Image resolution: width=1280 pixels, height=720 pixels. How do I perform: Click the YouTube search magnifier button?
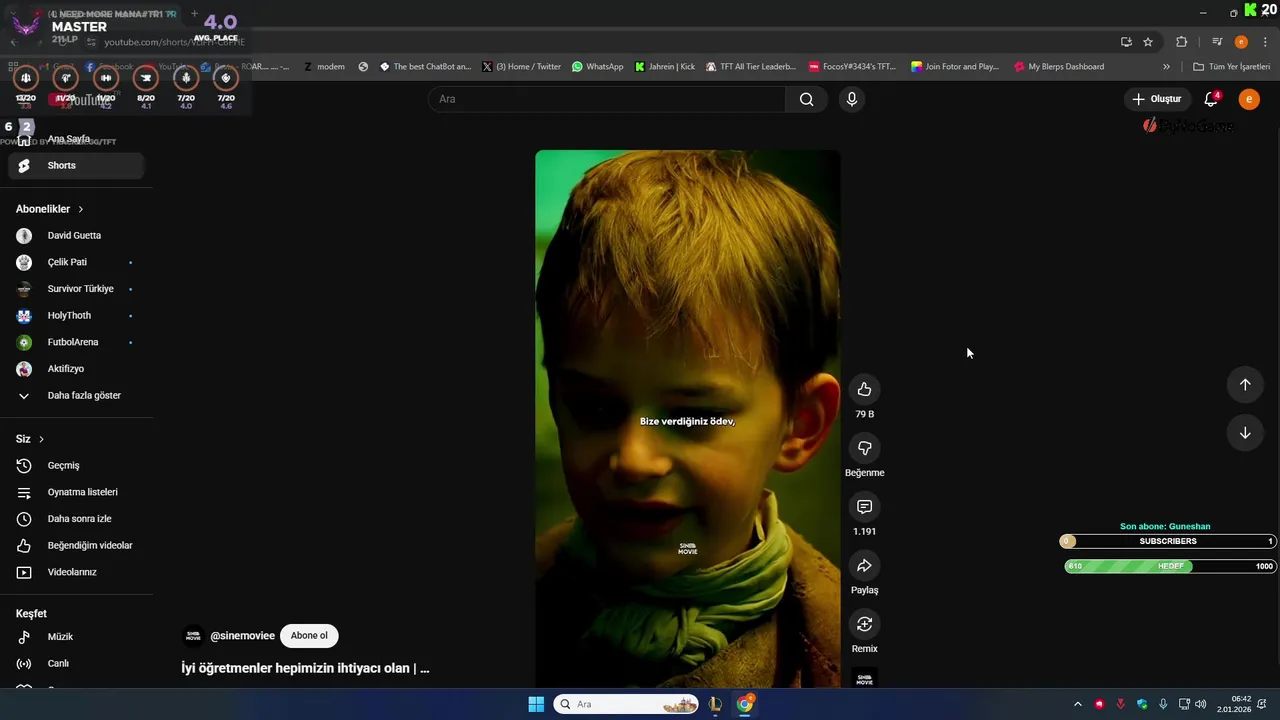(806, 99)
